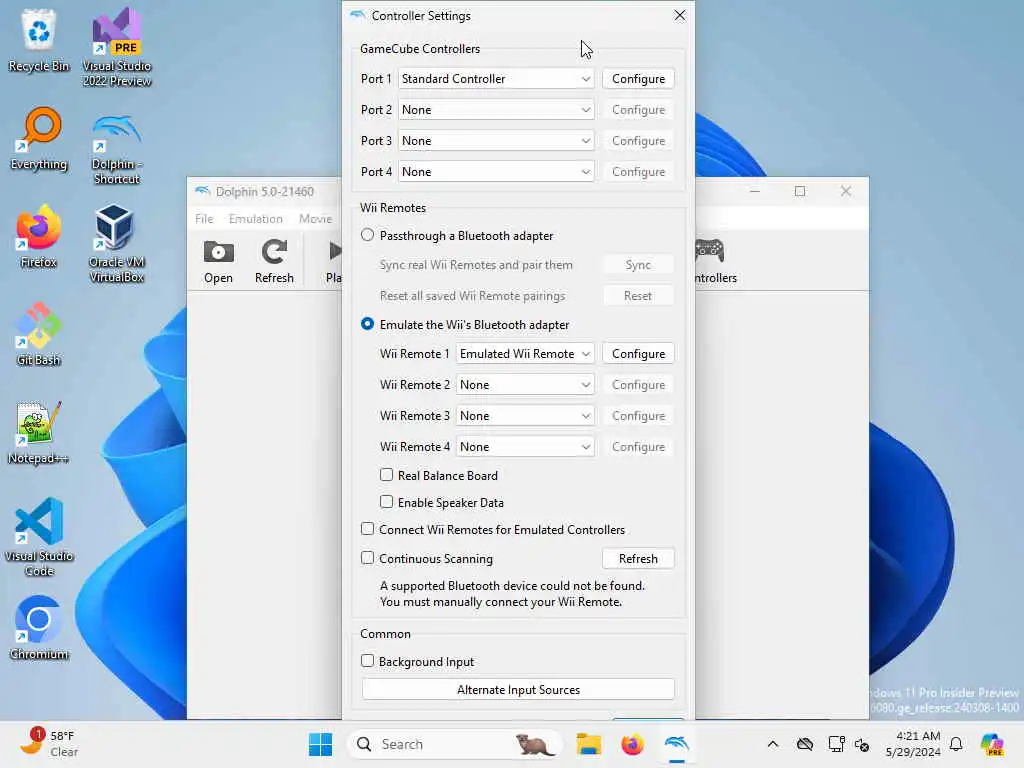Open the Port 4 controller dropdown
This screenshot has width=1024, height=768.
tap(496, 172)
